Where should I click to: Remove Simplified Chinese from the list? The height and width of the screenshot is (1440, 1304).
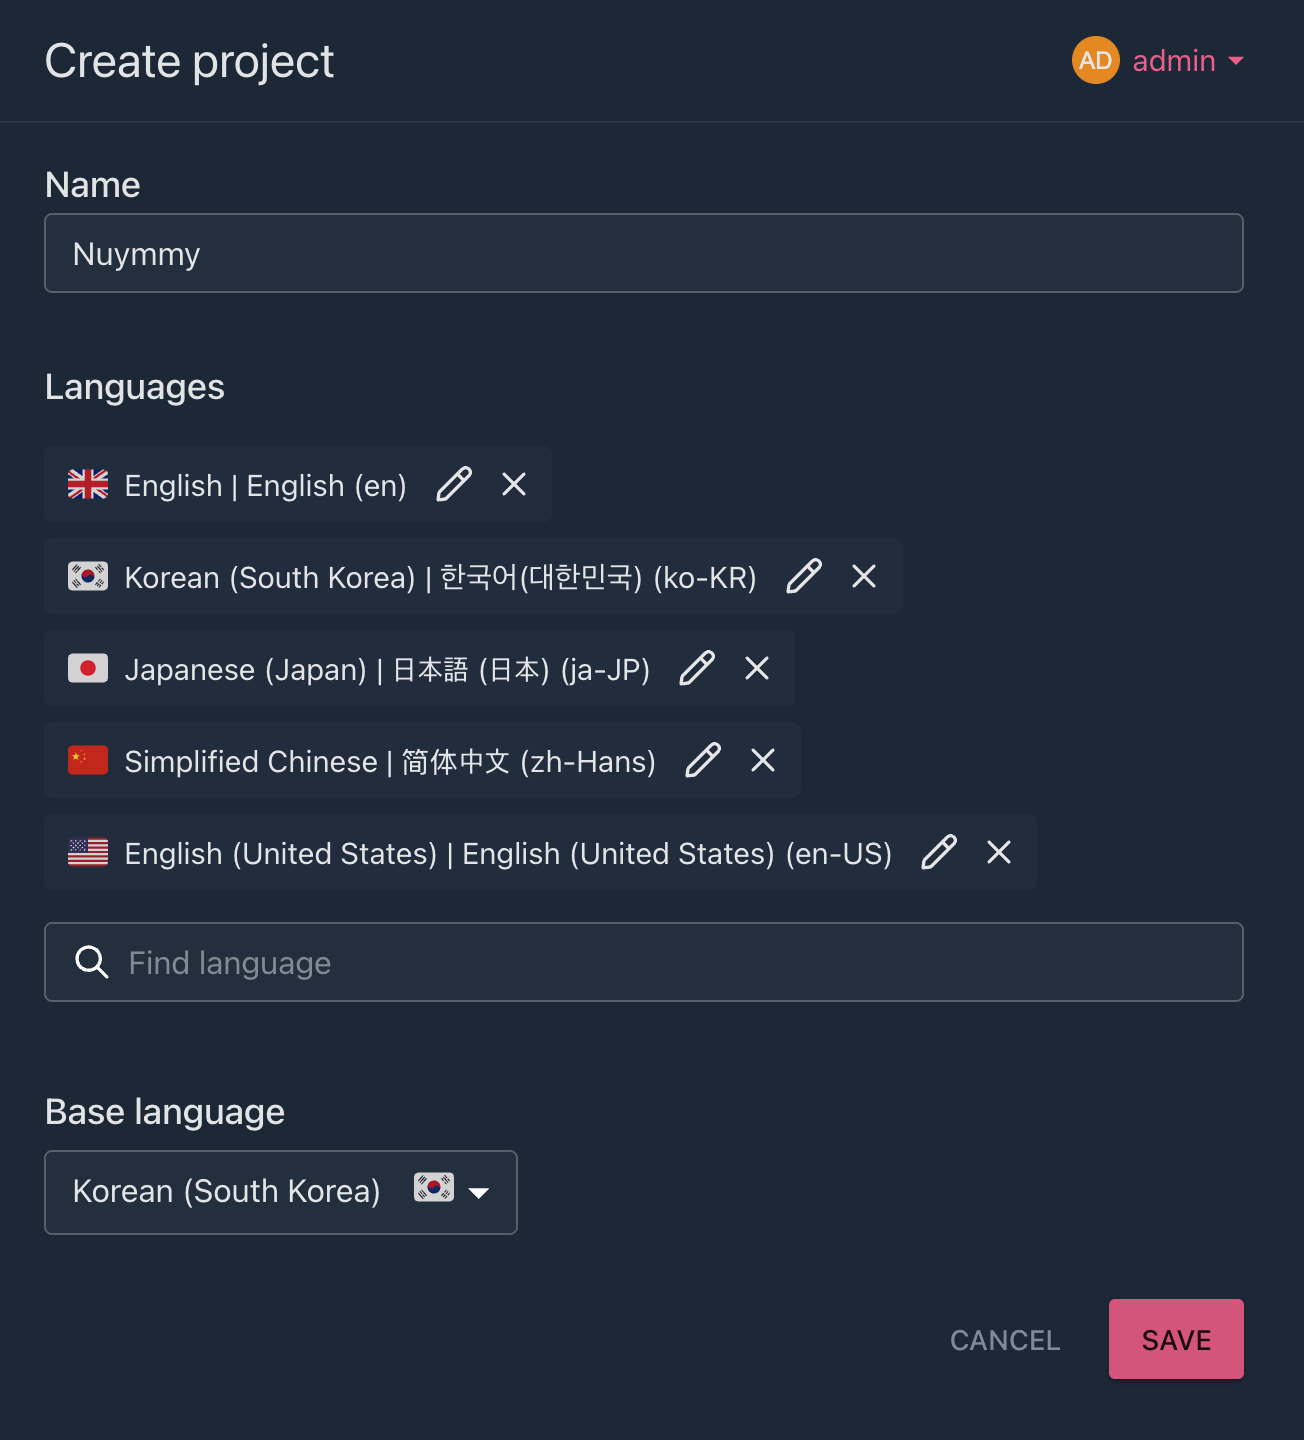763,760
